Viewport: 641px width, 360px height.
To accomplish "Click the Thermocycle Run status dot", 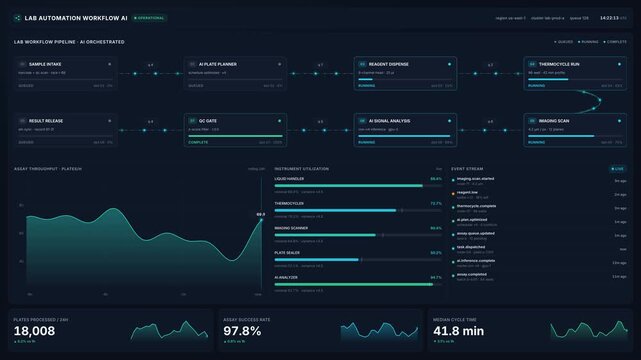I will [x=619, y=64].
